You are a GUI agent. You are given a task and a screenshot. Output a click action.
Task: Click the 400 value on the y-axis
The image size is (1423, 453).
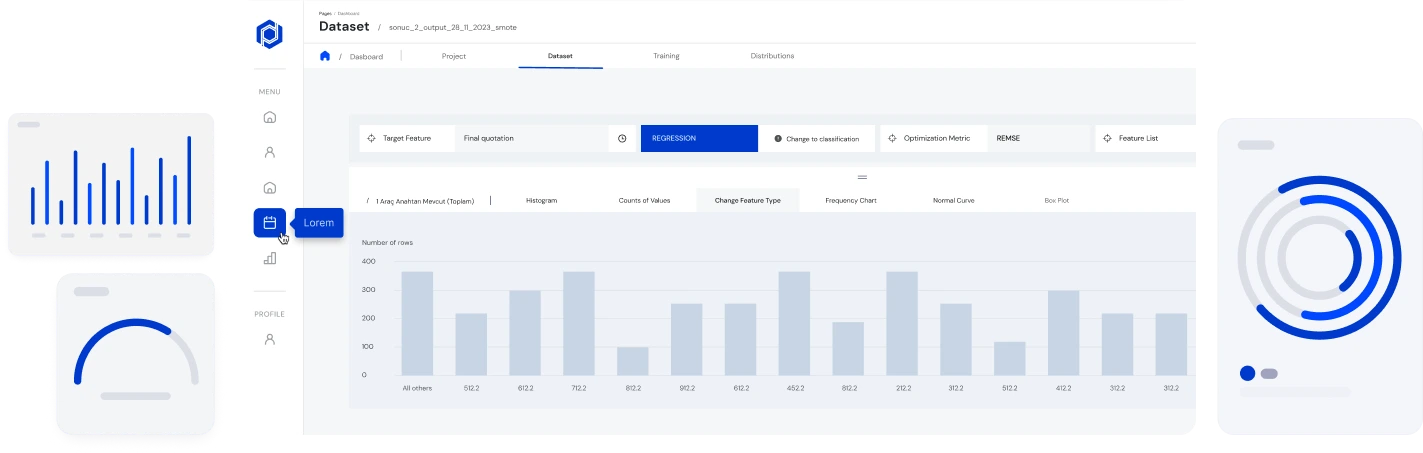tap(368, 261)
